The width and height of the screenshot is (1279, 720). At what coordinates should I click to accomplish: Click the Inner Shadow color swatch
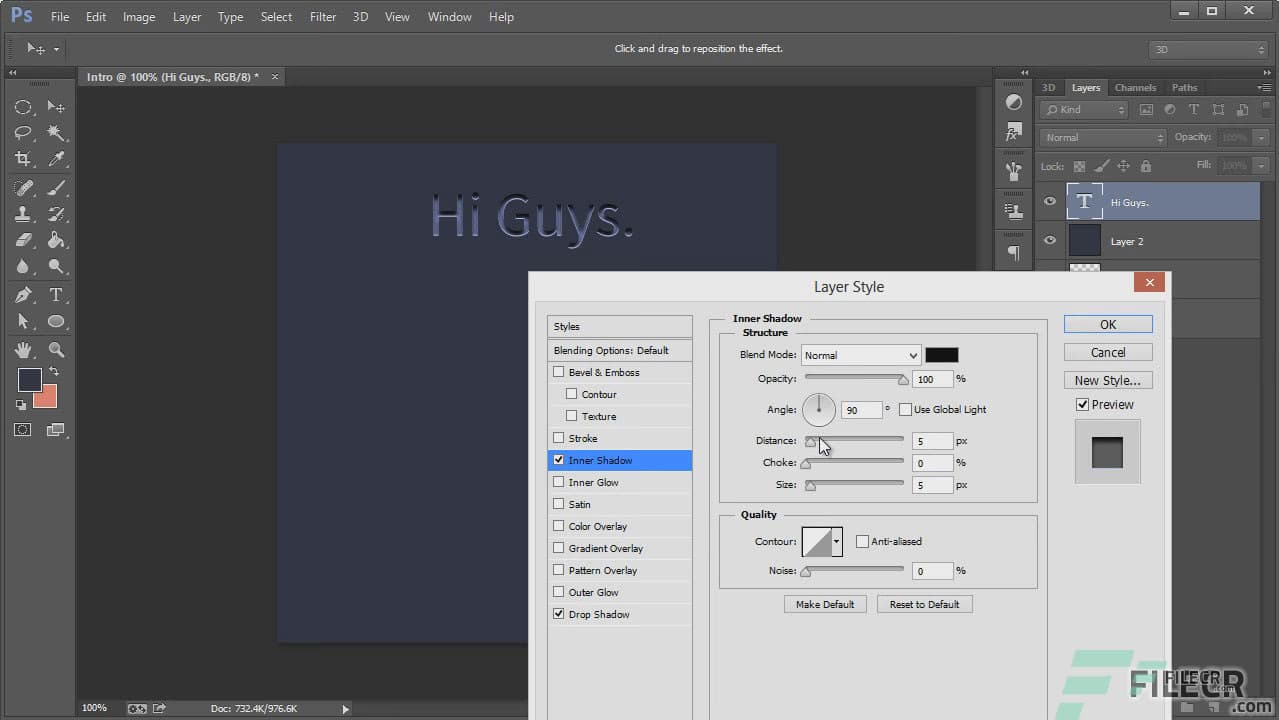pyautogui.click(x=941, y=355)
